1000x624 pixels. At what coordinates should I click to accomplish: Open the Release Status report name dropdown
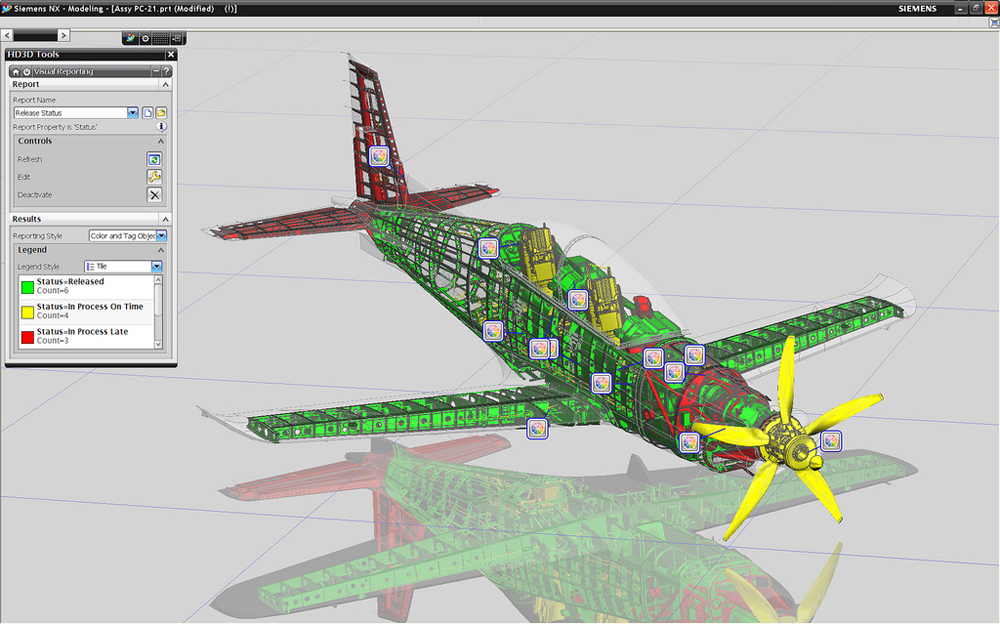[133, 113]
